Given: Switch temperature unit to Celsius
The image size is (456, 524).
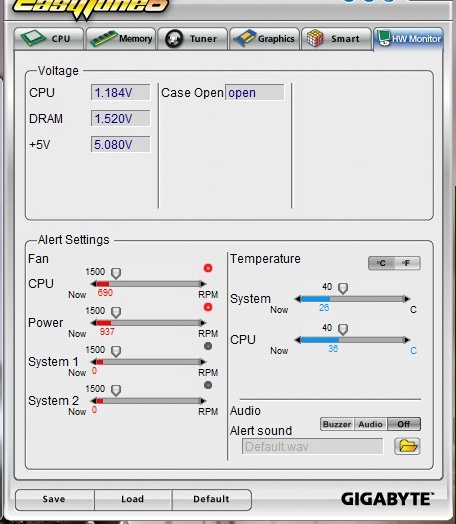Looking at the screenshot, I should pos(381,263).
